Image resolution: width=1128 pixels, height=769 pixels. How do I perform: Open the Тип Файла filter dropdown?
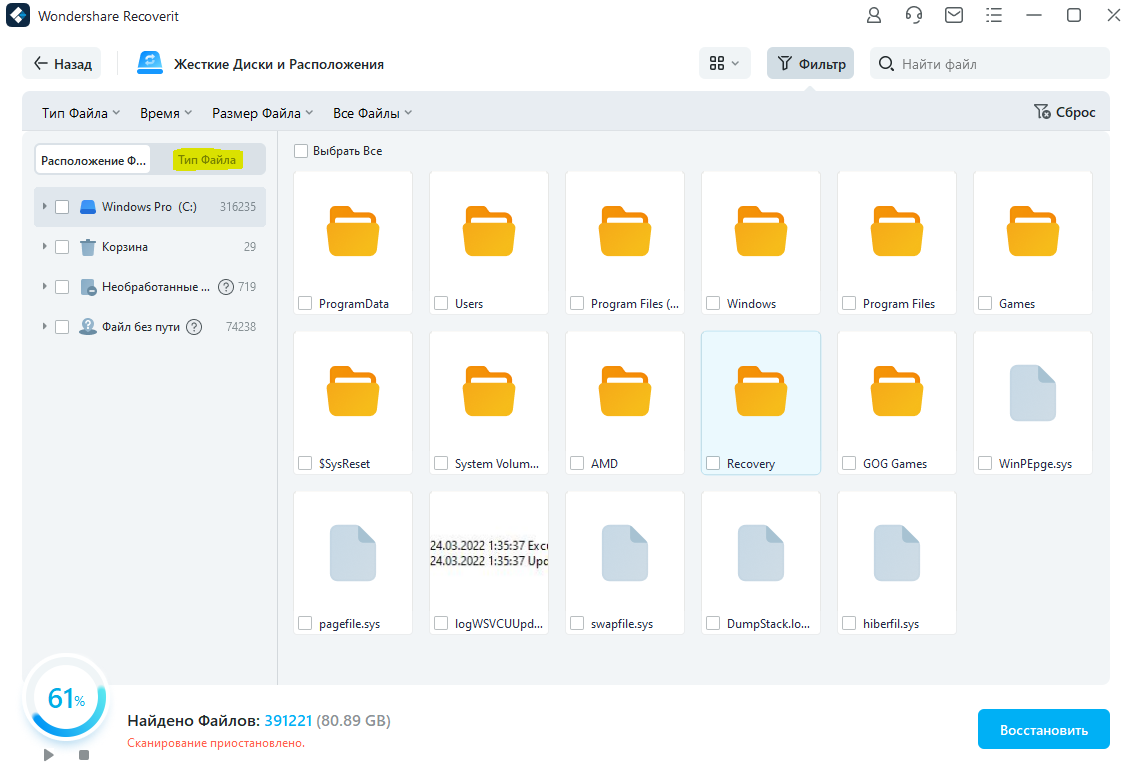(81, 113)
